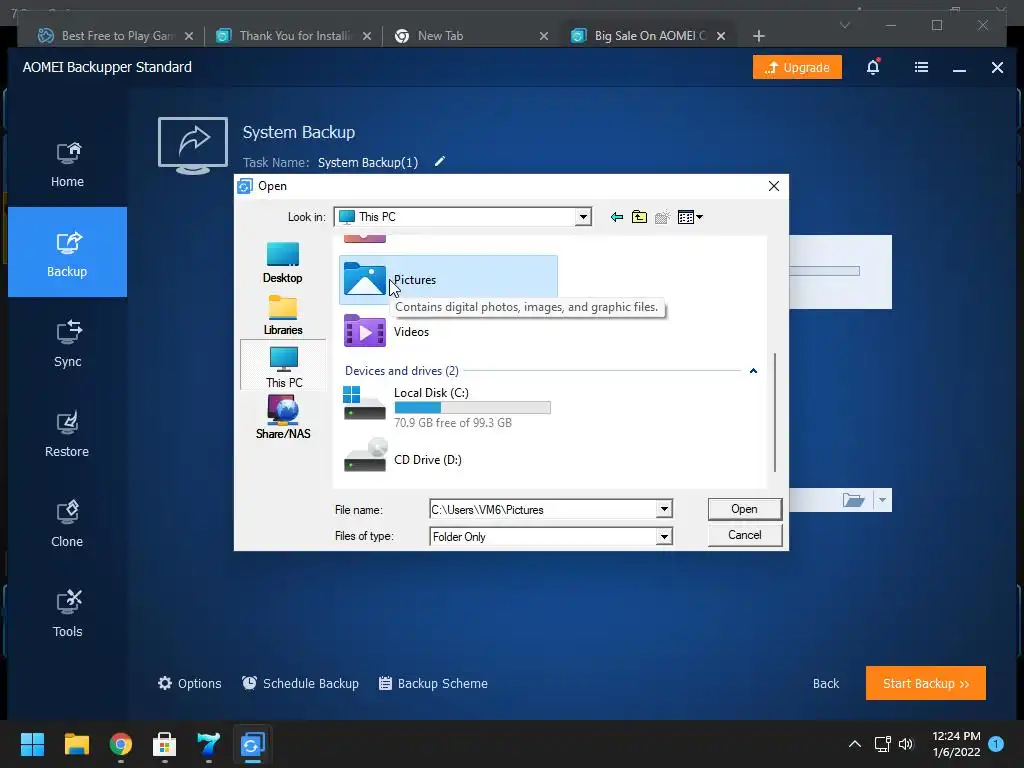Click the go back arrow in Open dialog
The image size is (1024, 768).
pyautogui.click(x=616, y=217)
